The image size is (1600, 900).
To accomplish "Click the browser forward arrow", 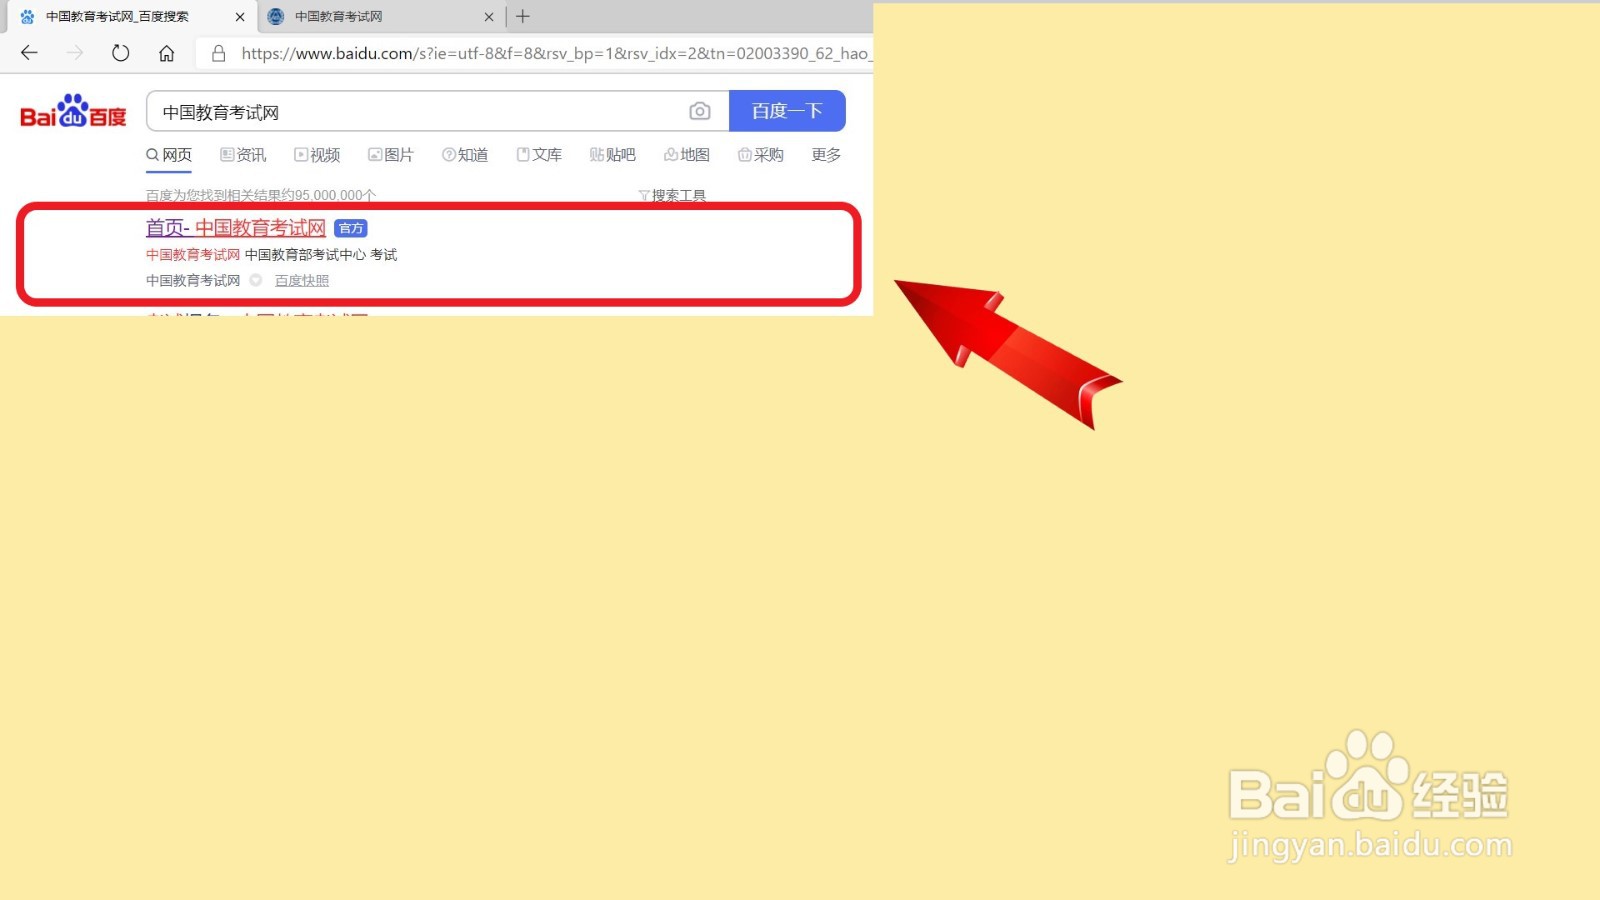I will (75, 53).
